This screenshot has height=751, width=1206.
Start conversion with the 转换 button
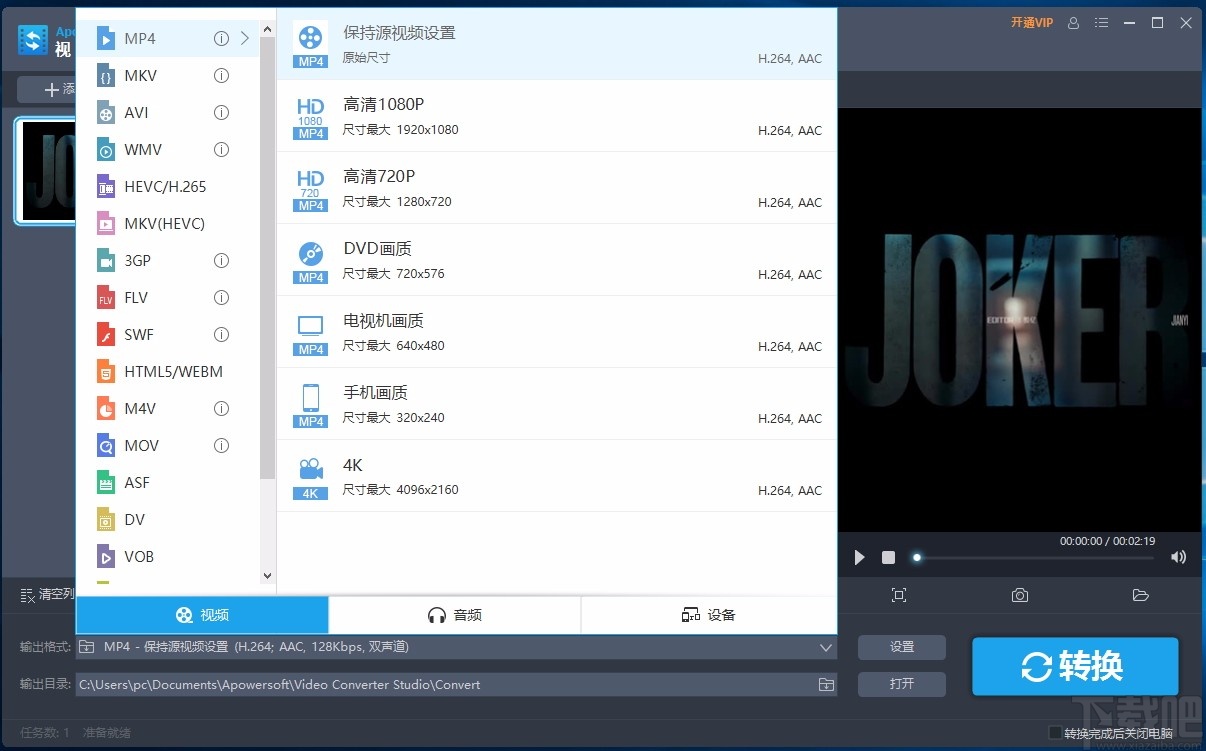tap(1075, 666)
